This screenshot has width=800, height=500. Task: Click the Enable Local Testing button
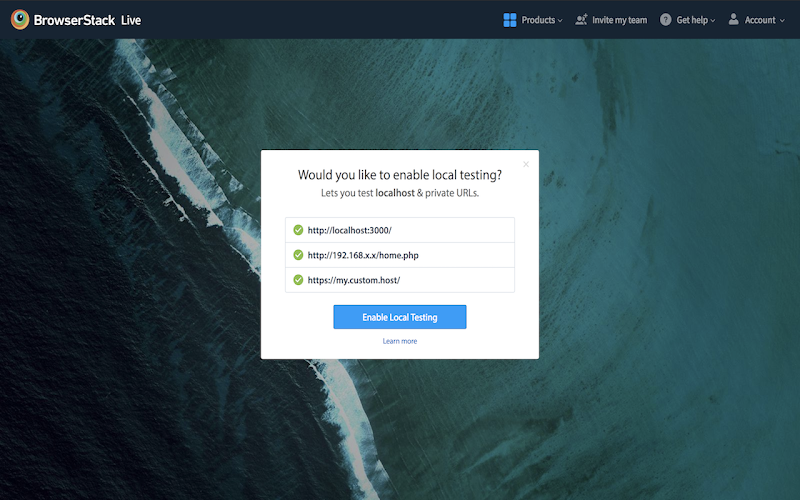click(x=399, y=317)
